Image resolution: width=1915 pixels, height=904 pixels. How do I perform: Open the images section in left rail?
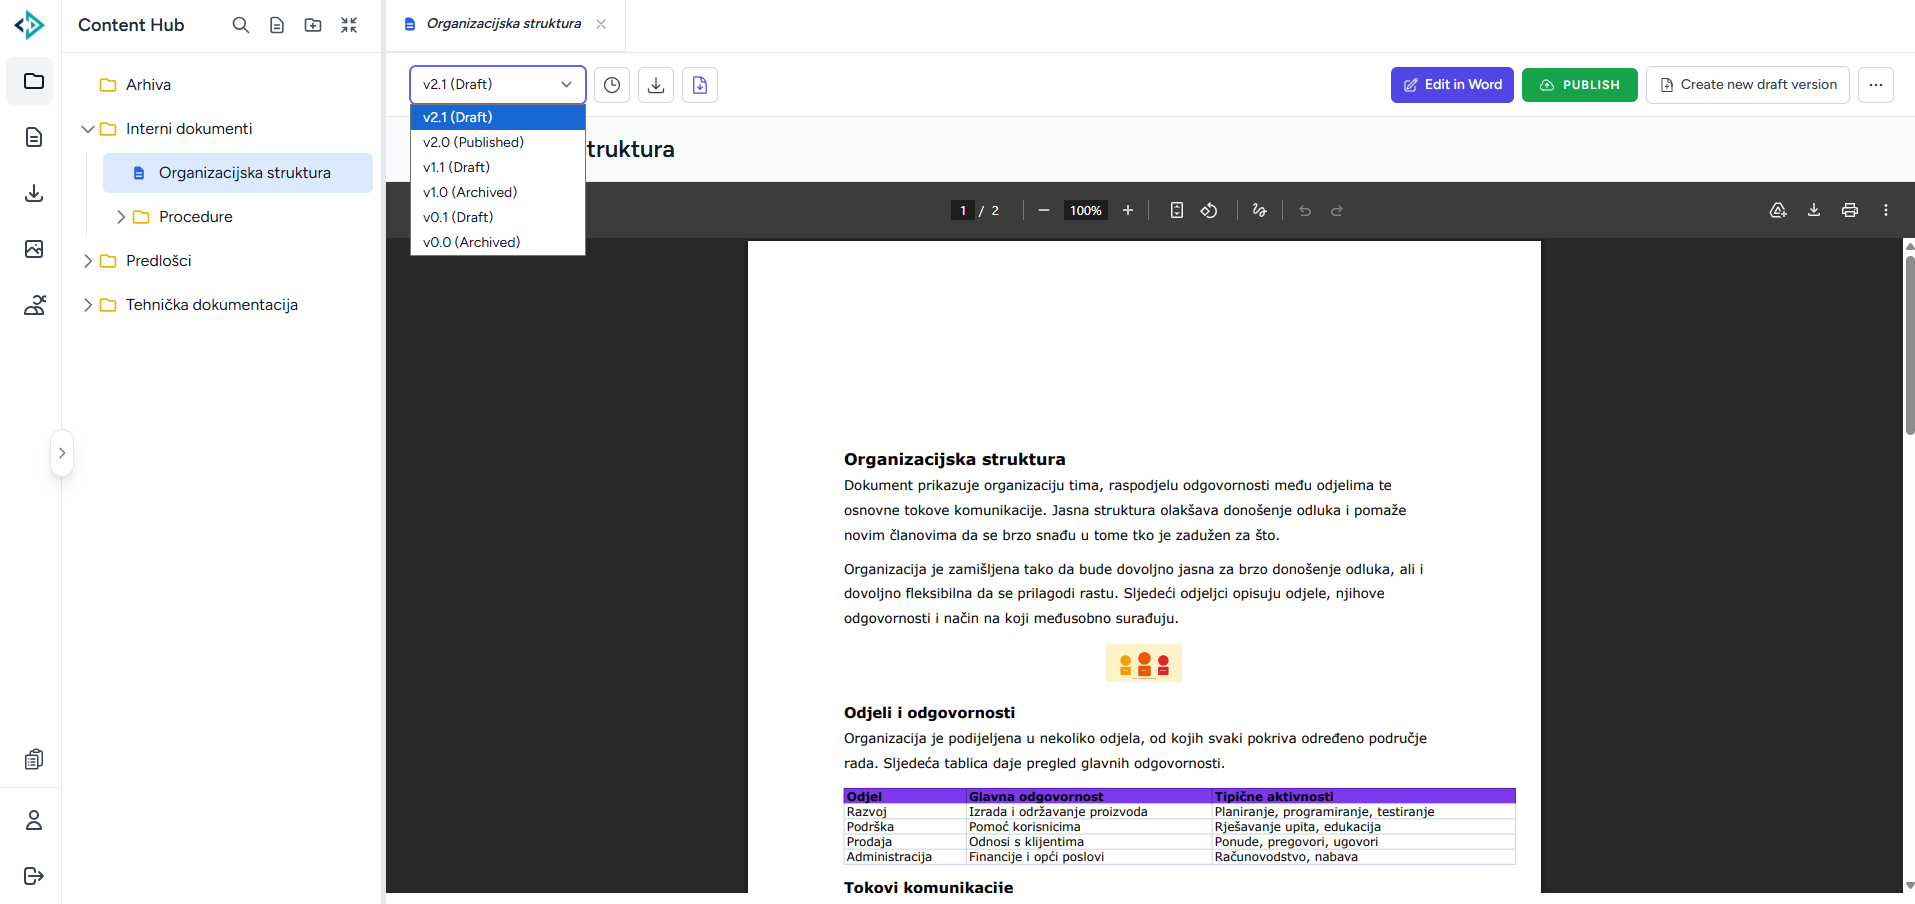(x=34, y=249)
